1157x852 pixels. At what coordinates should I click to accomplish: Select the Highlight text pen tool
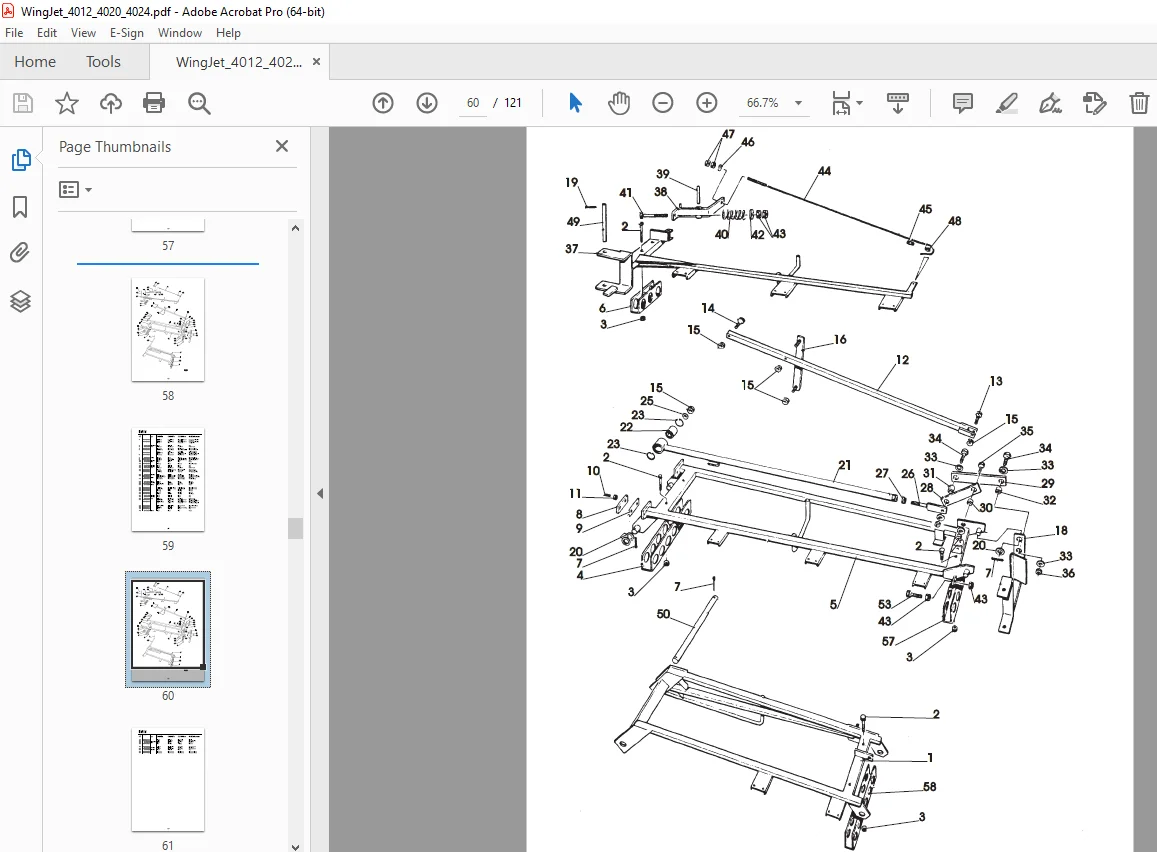point(1006,103)
